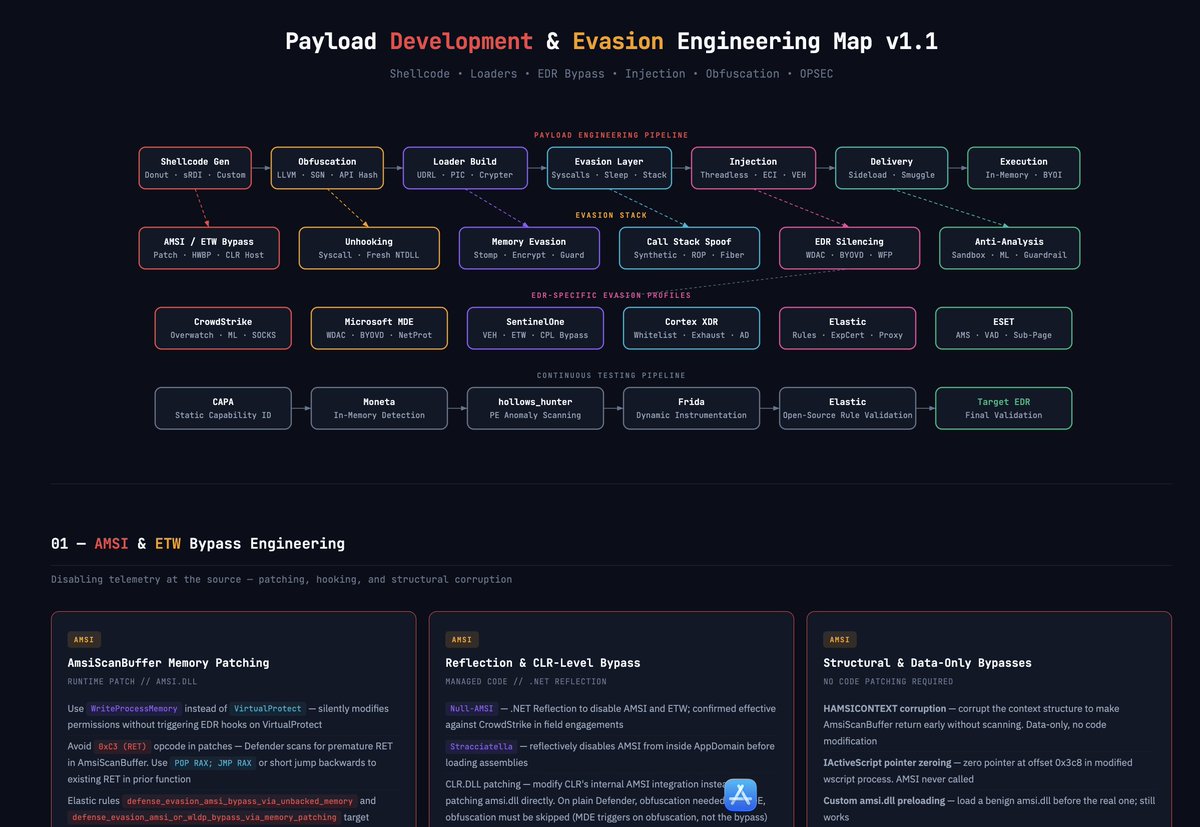Select the Microsoft MDE profile node
This screenshot has height=827, width=1200.
point(379,328)
